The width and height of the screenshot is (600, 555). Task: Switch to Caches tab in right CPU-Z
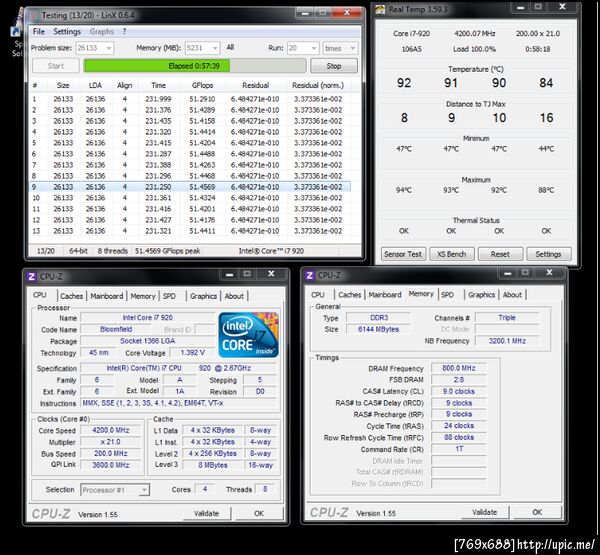(x=350, y=295)
